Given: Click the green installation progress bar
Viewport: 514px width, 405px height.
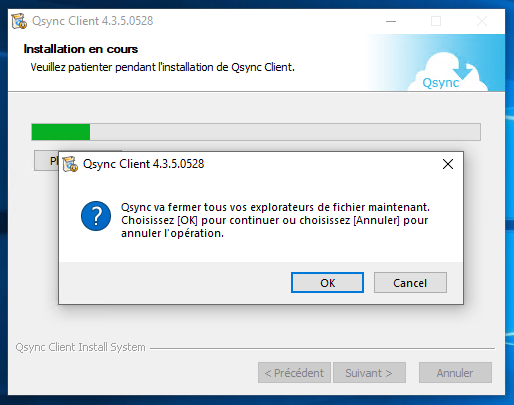Looking at the screenshot, I should [256, 132].
